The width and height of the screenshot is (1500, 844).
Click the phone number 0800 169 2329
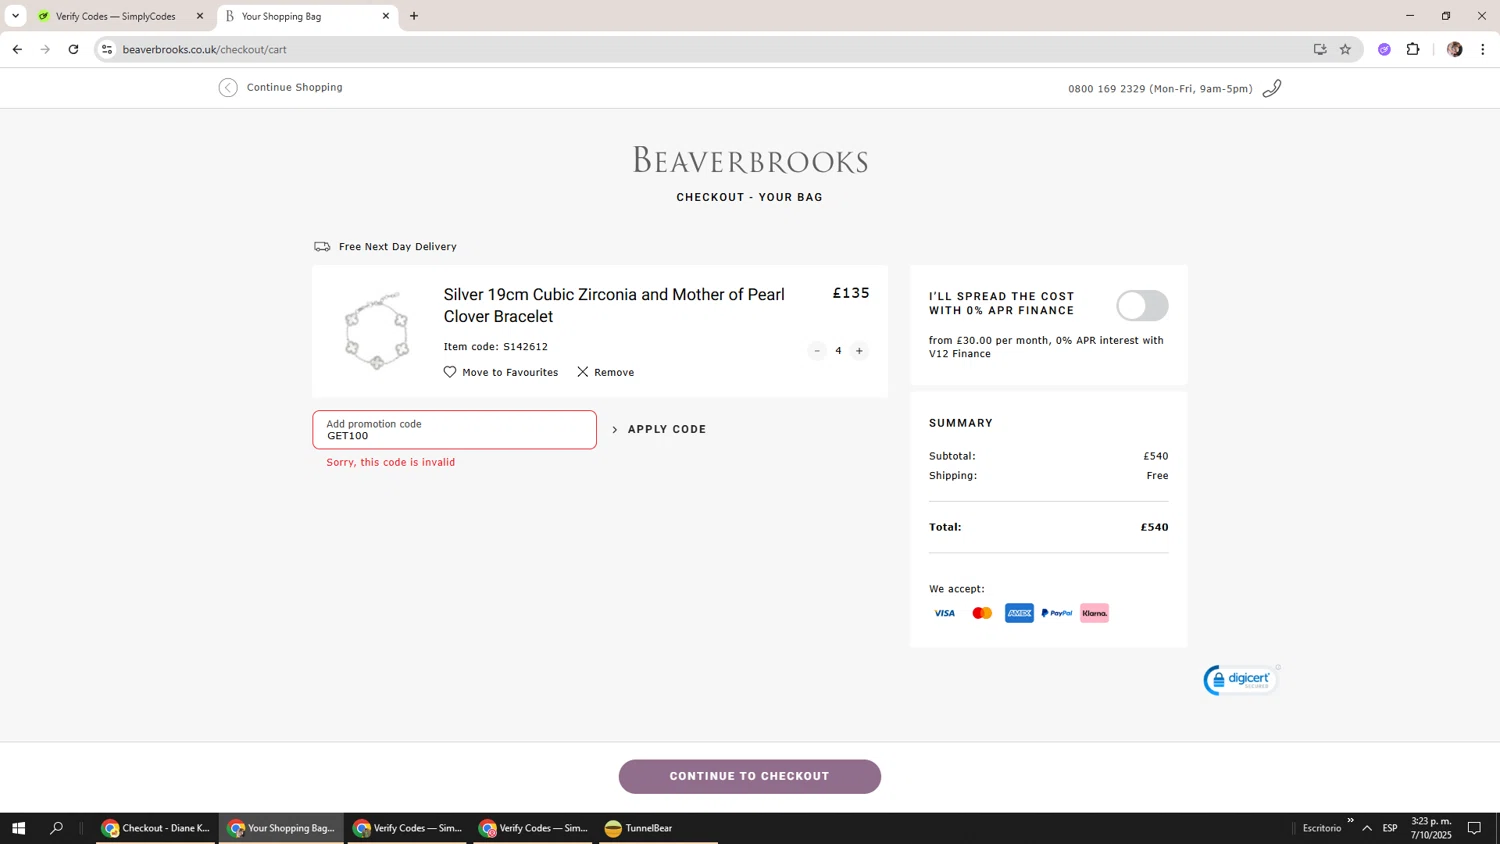(x=1106, y=89)
